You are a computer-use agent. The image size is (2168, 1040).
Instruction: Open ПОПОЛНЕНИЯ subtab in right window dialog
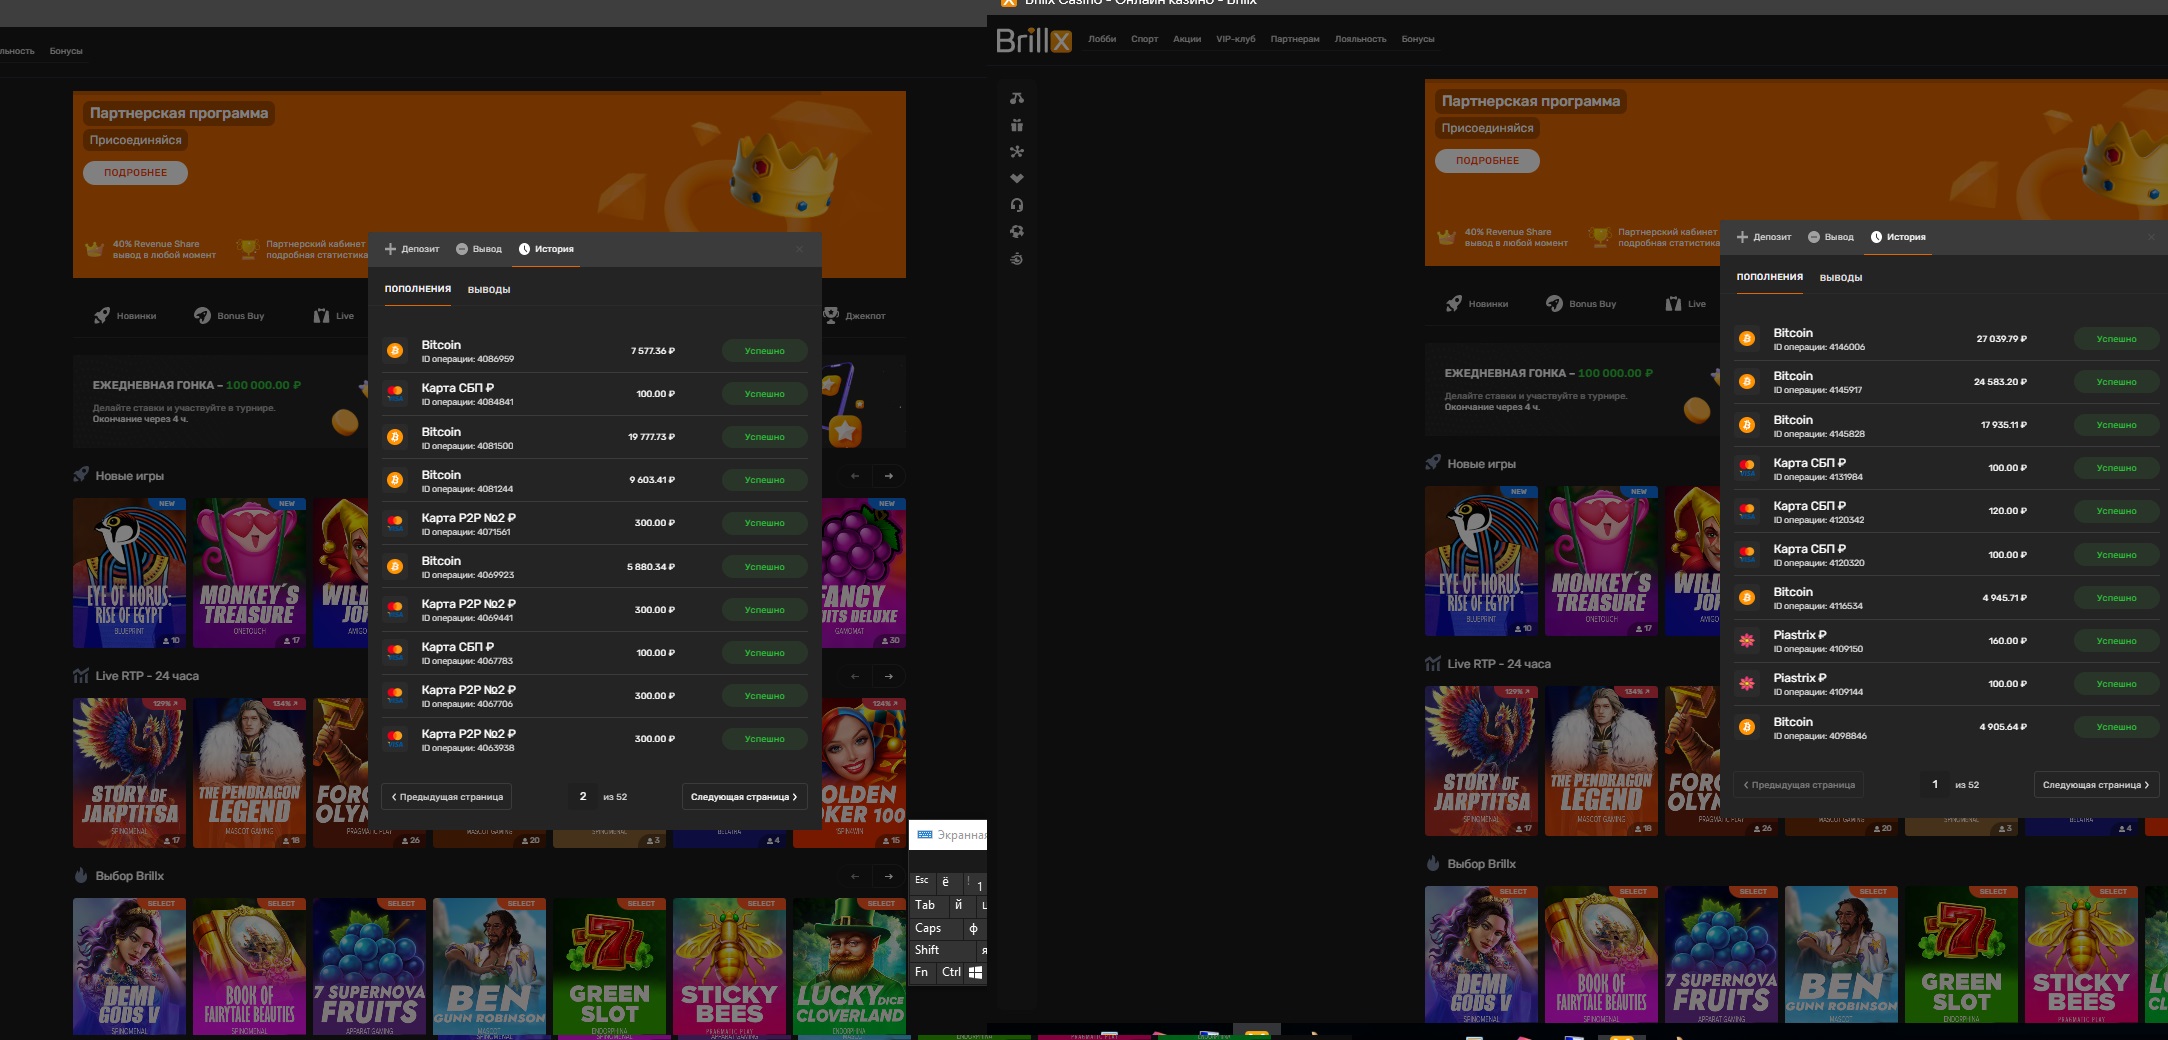[x=1770, y=277]
